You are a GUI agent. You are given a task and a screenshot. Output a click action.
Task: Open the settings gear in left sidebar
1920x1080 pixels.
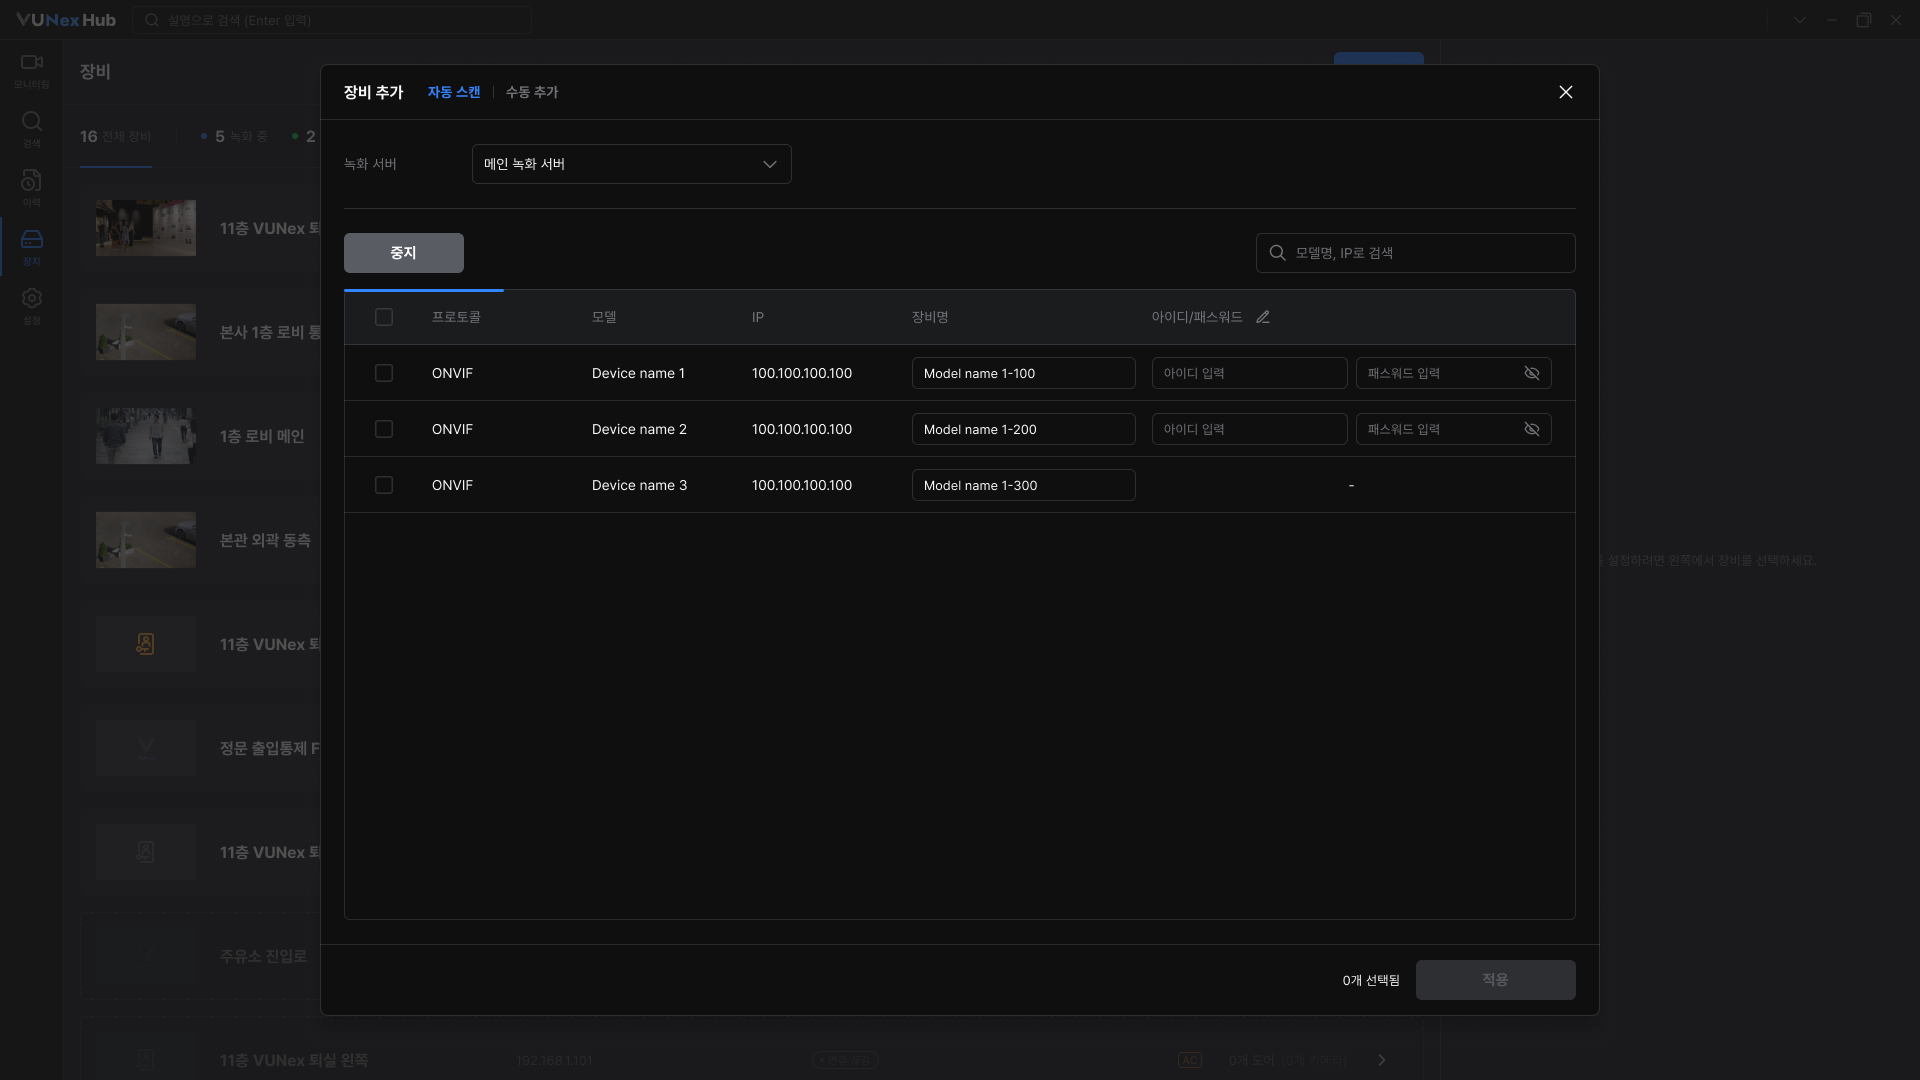(x=32, y=298)
